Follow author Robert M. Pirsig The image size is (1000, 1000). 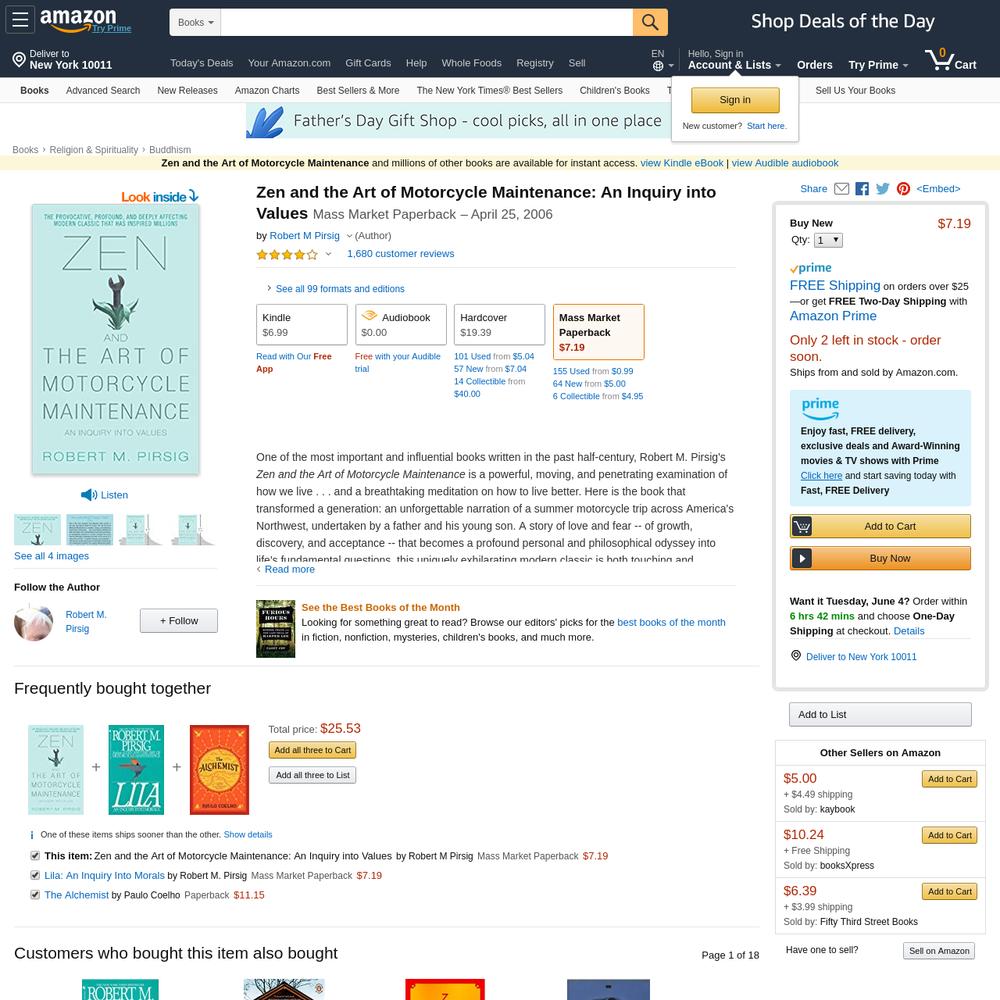pos(179,621)
